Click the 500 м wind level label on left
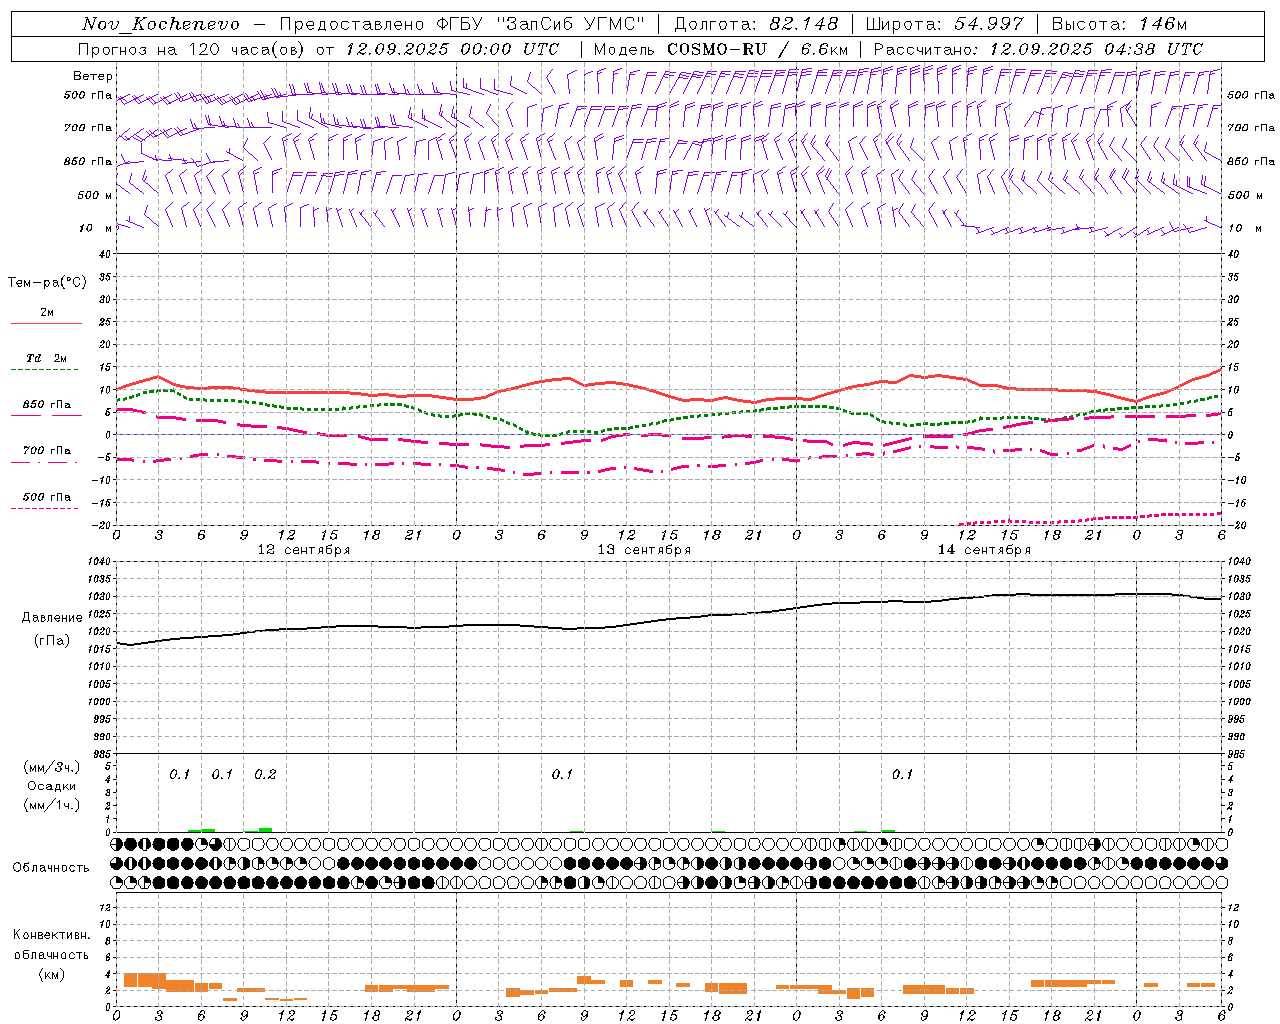The image size is (1280, 1024). (x=95, y=195)
